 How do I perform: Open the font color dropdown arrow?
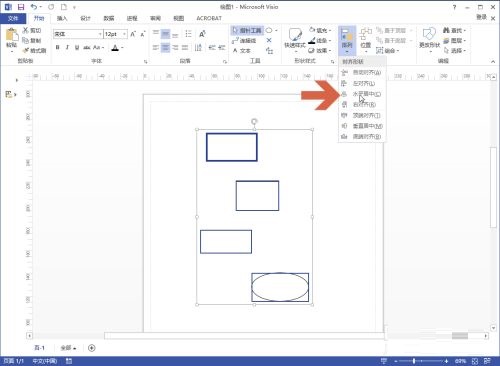tap(122, 48)
